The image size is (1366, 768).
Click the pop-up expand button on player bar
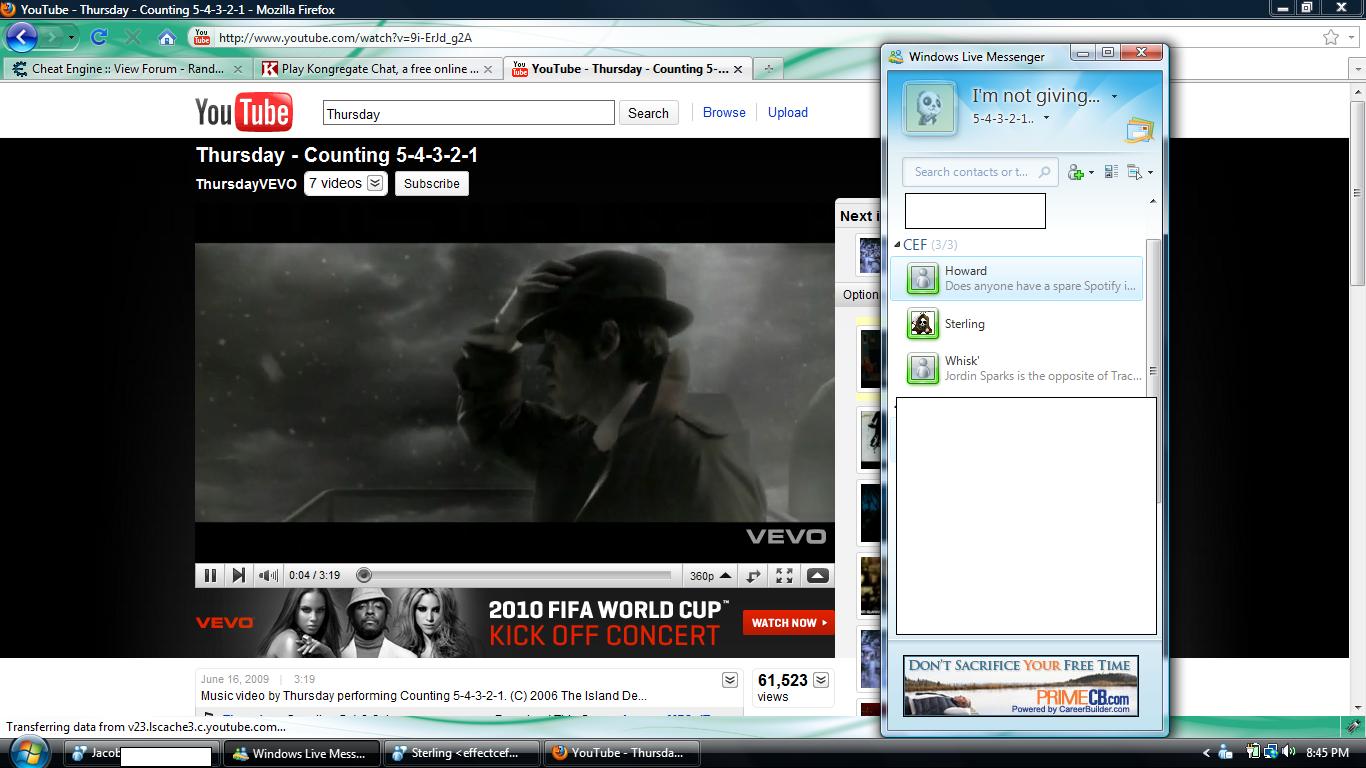point(817,575)
